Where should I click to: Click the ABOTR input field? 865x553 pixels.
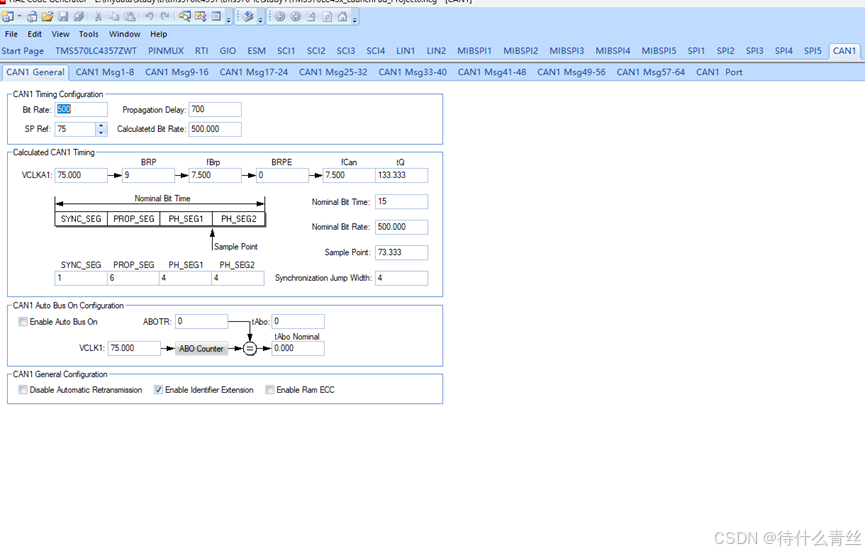pos(201,321)
